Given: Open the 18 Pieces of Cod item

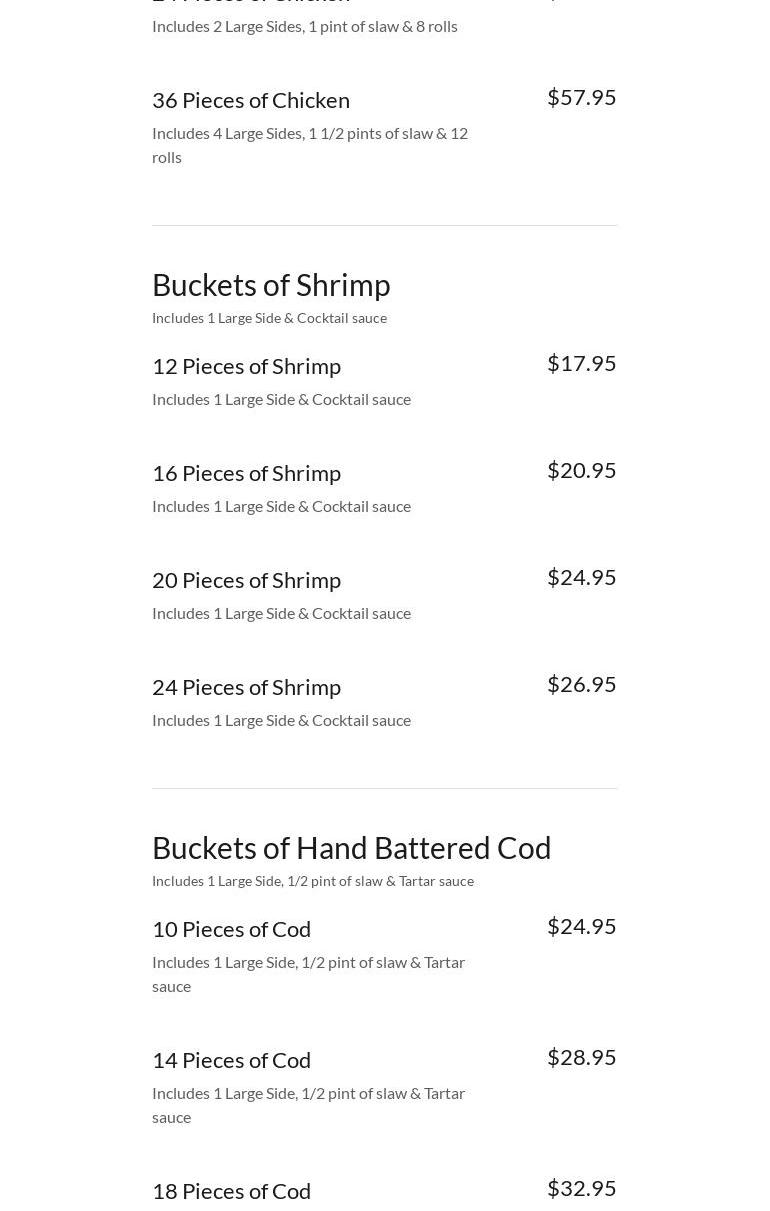Looking at the screenshot, I should click(x=231, y=1191).
